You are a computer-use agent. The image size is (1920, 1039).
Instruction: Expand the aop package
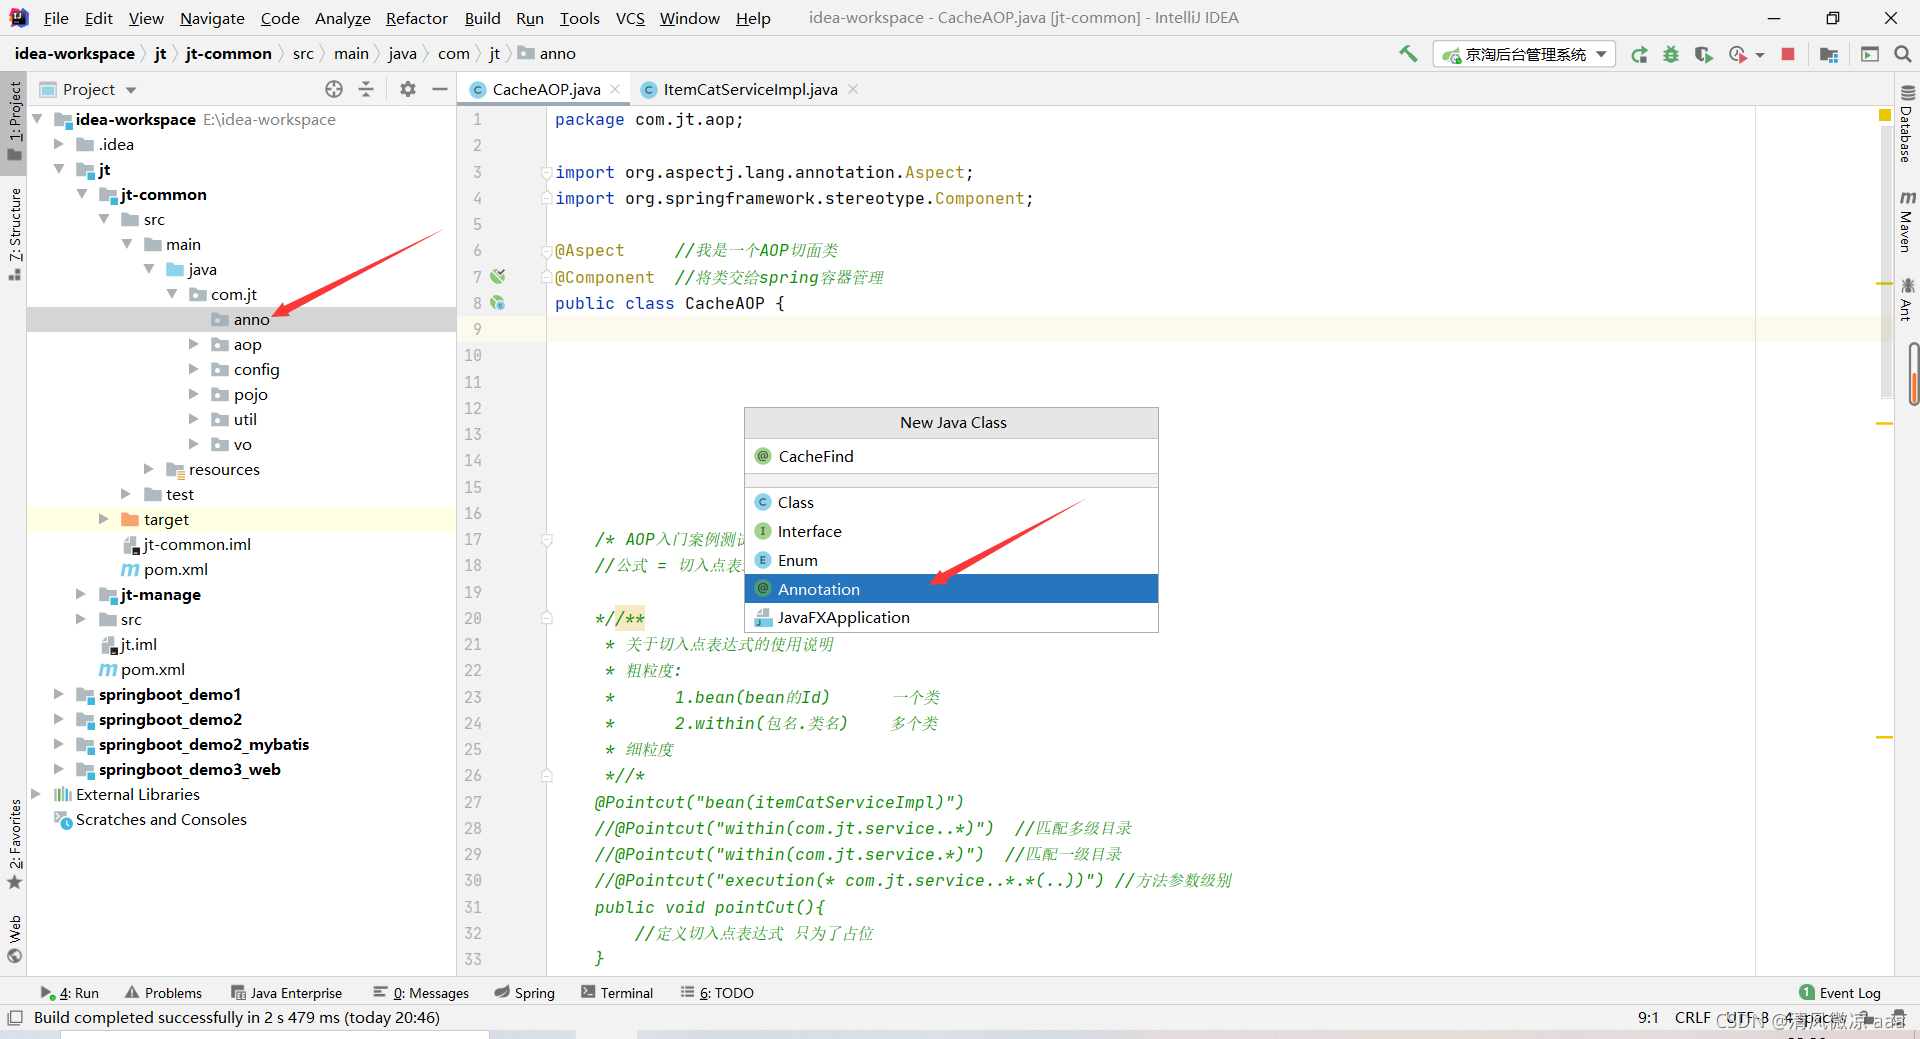pyautogui.click(x=194, y=344)
